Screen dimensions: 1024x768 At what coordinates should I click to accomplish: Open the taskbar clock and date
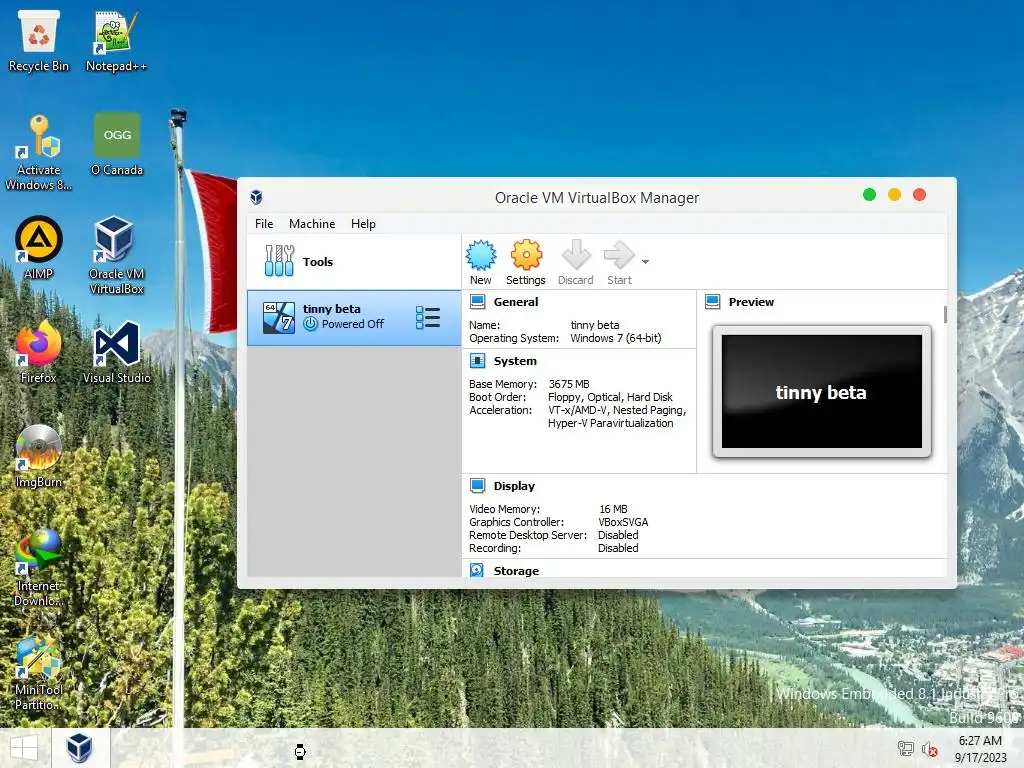[980, 748]
